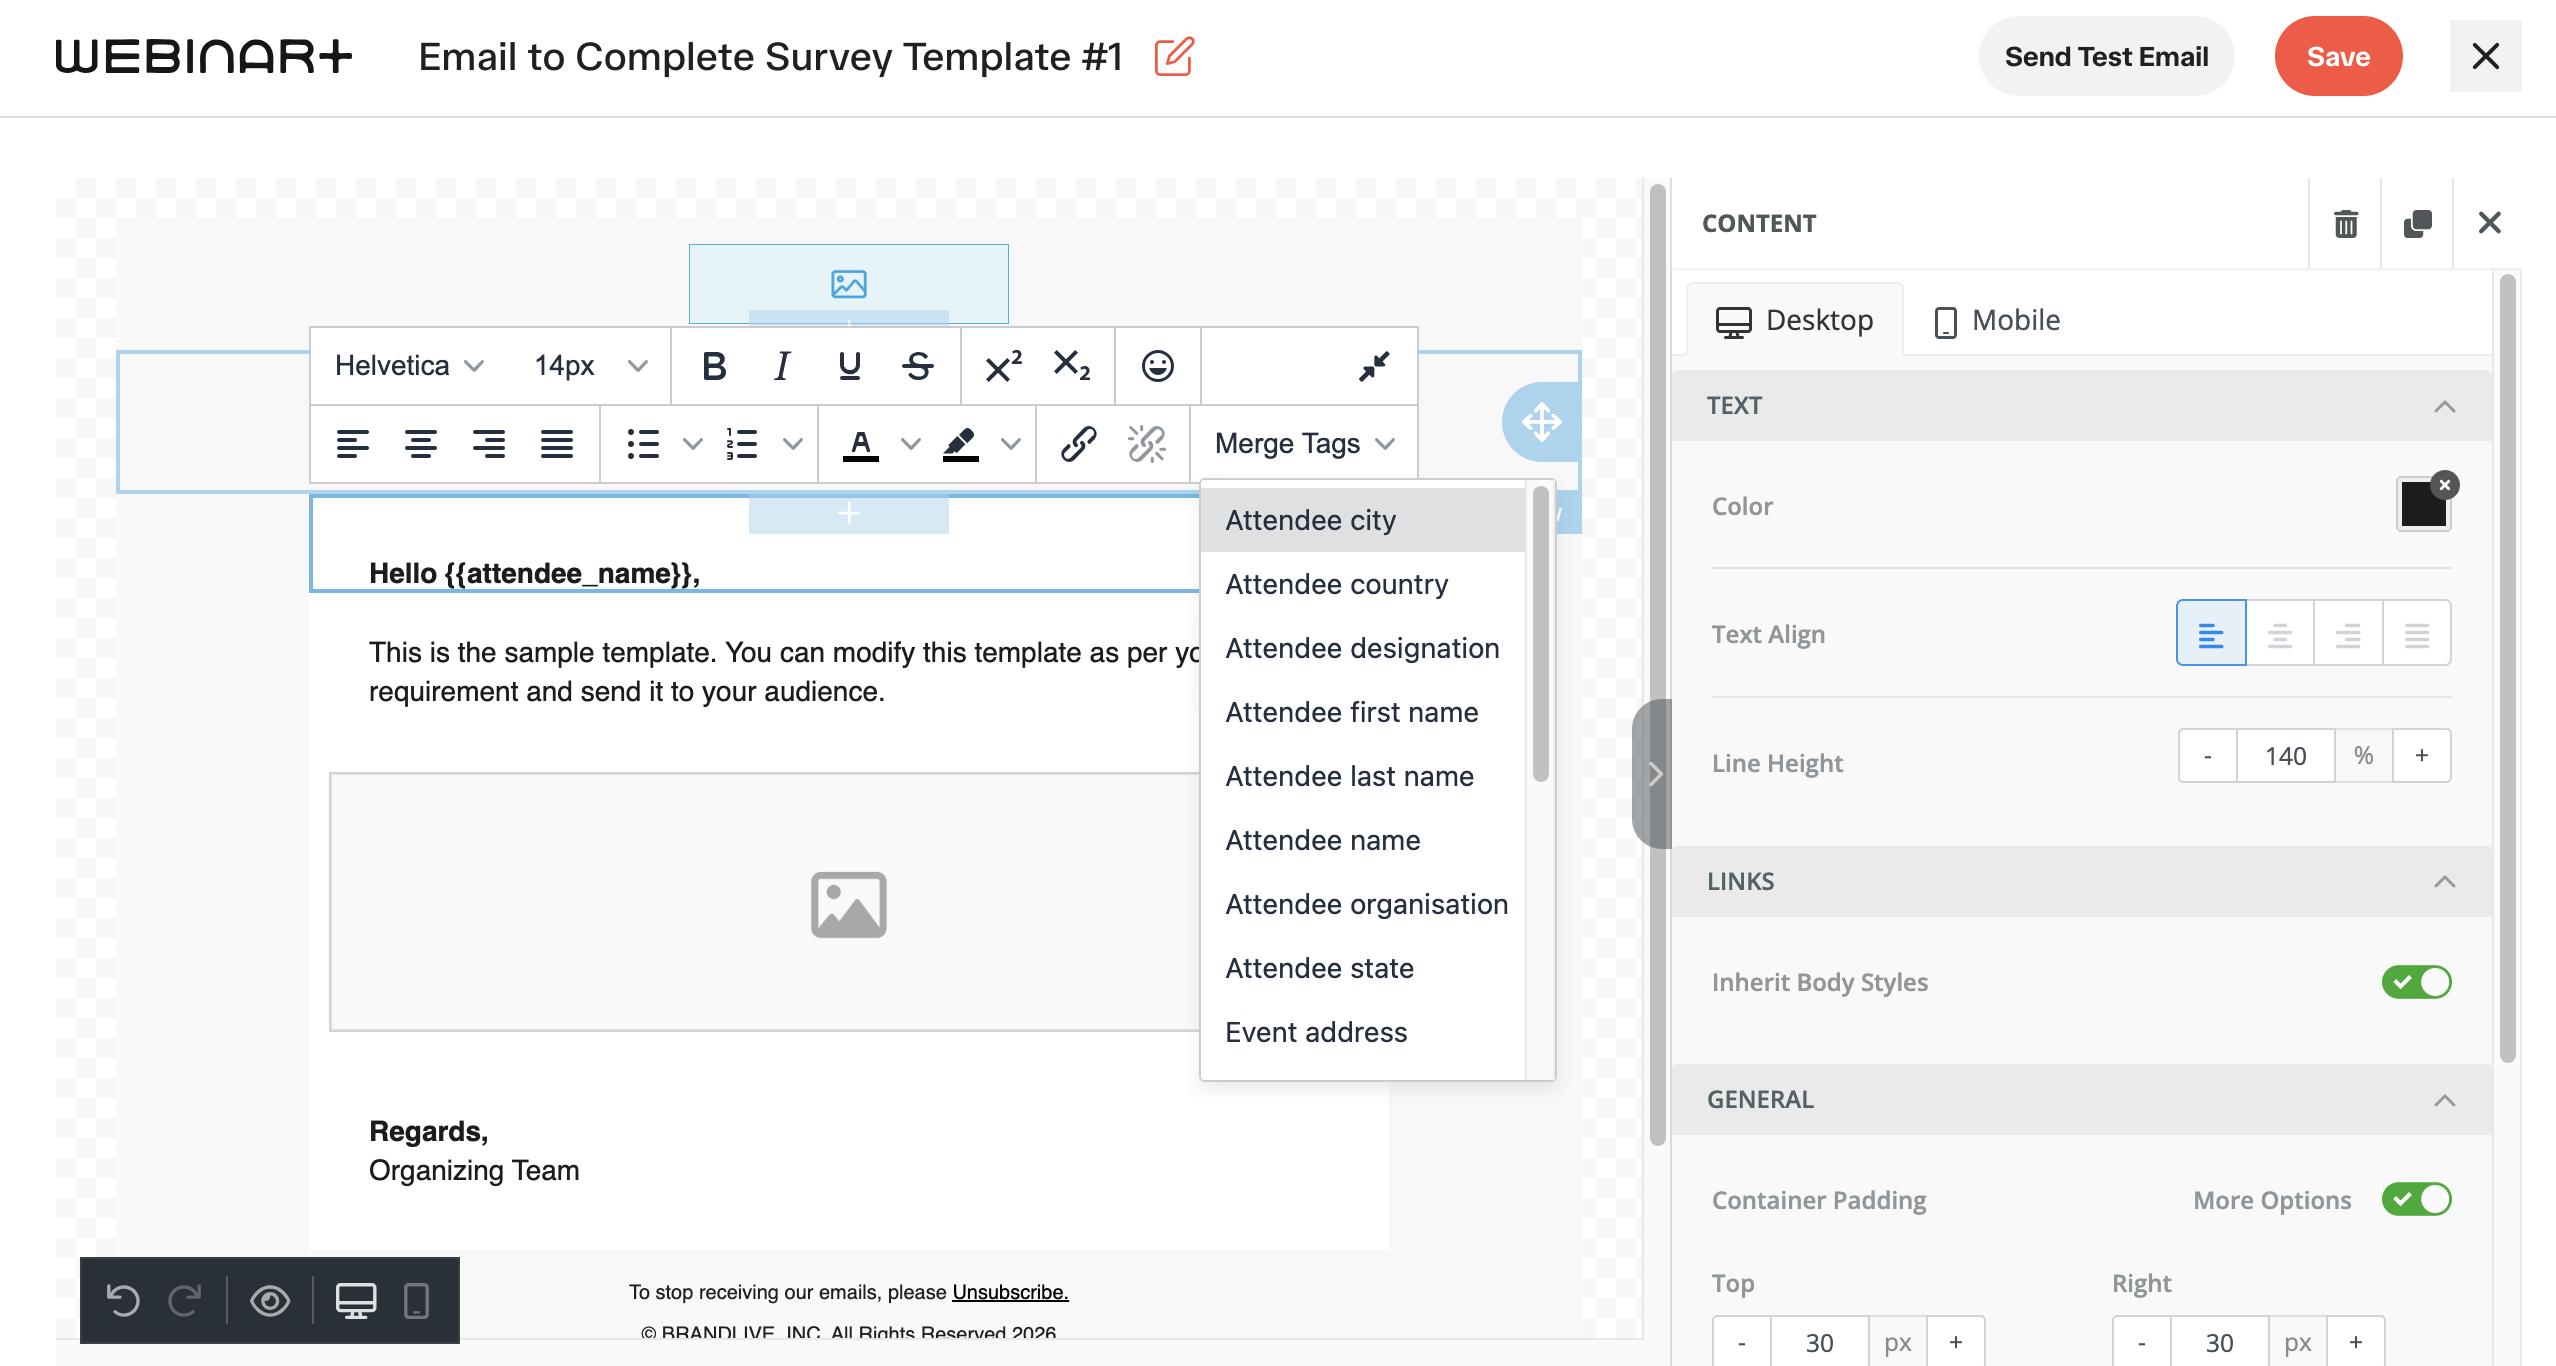Image resolution: width=2556 pixels, height=1366 pixels.
Task: Toggle Inherit Body Styles switch
Action: click(x=2416, y=982)
